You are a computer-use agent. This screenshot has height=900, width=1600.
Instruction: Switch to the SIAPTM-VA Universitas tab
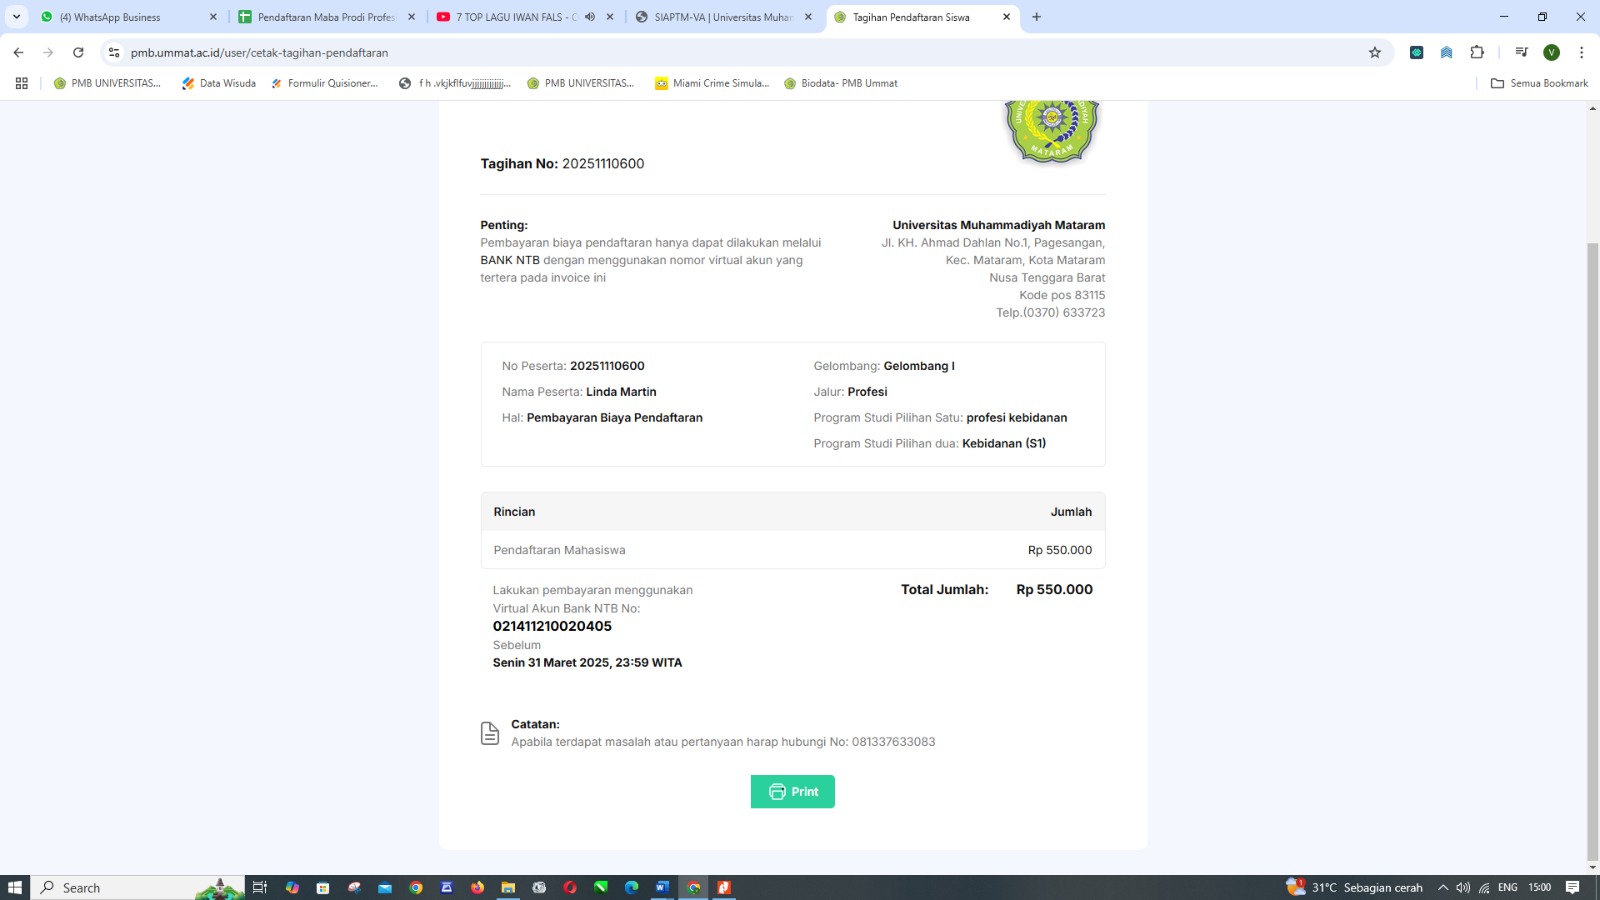coord(722,17)
